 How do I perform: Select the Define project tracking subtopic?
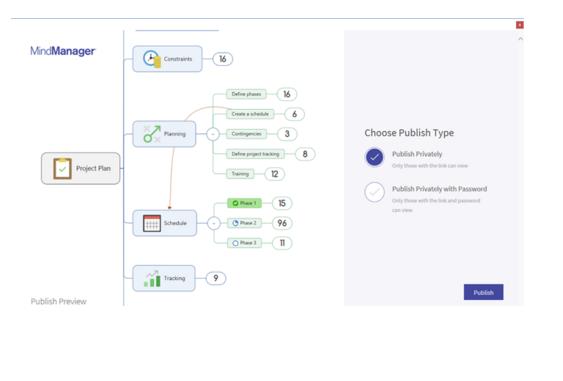[x=255, y=154]
